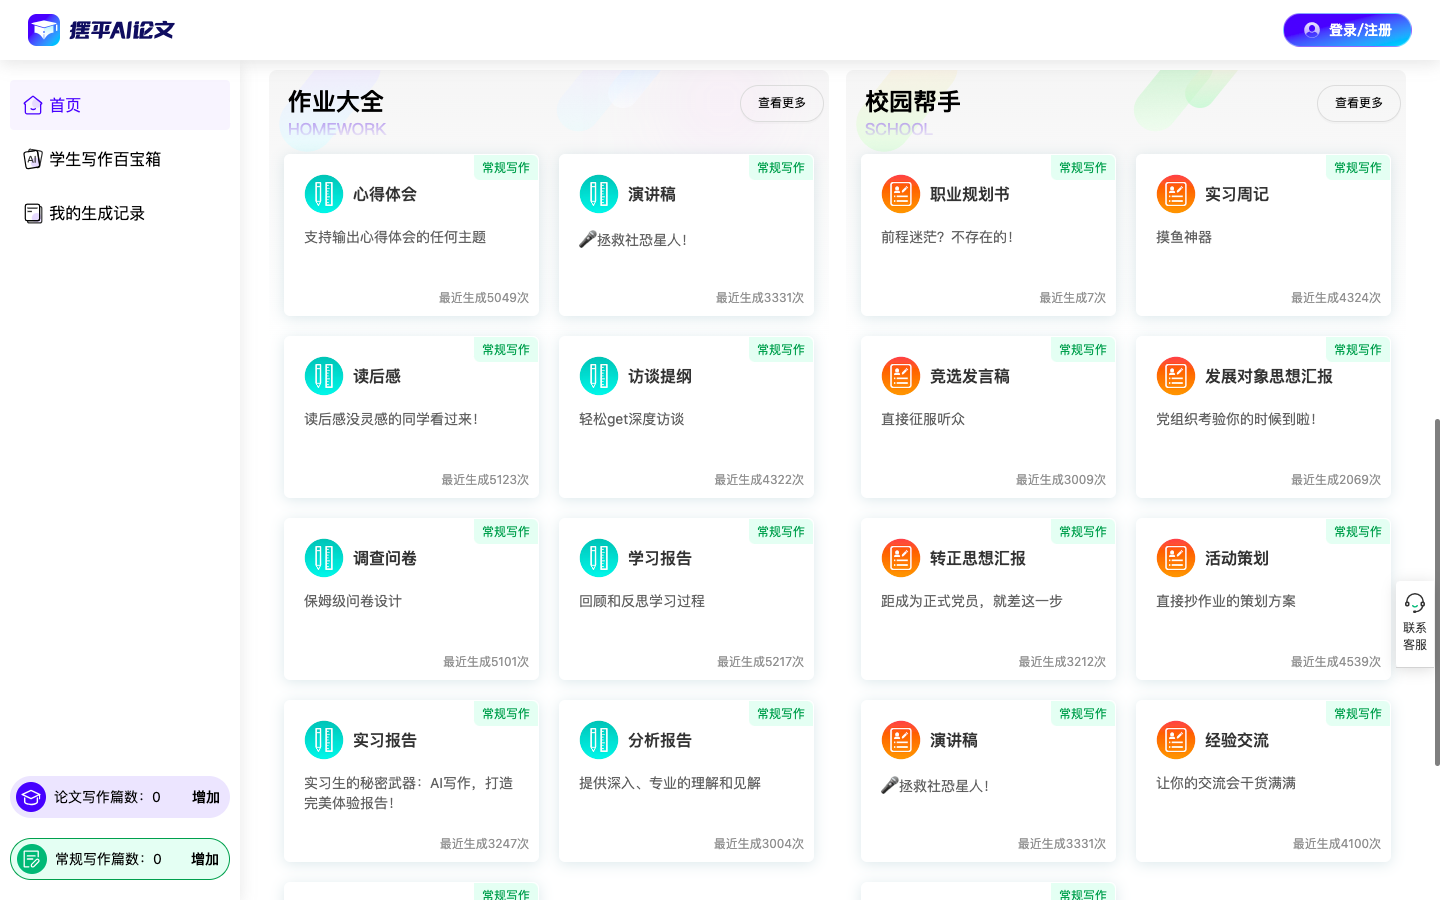Click the 分析报告 card icon
This screenshot has height=900, width=1440.
pos(599,740)
